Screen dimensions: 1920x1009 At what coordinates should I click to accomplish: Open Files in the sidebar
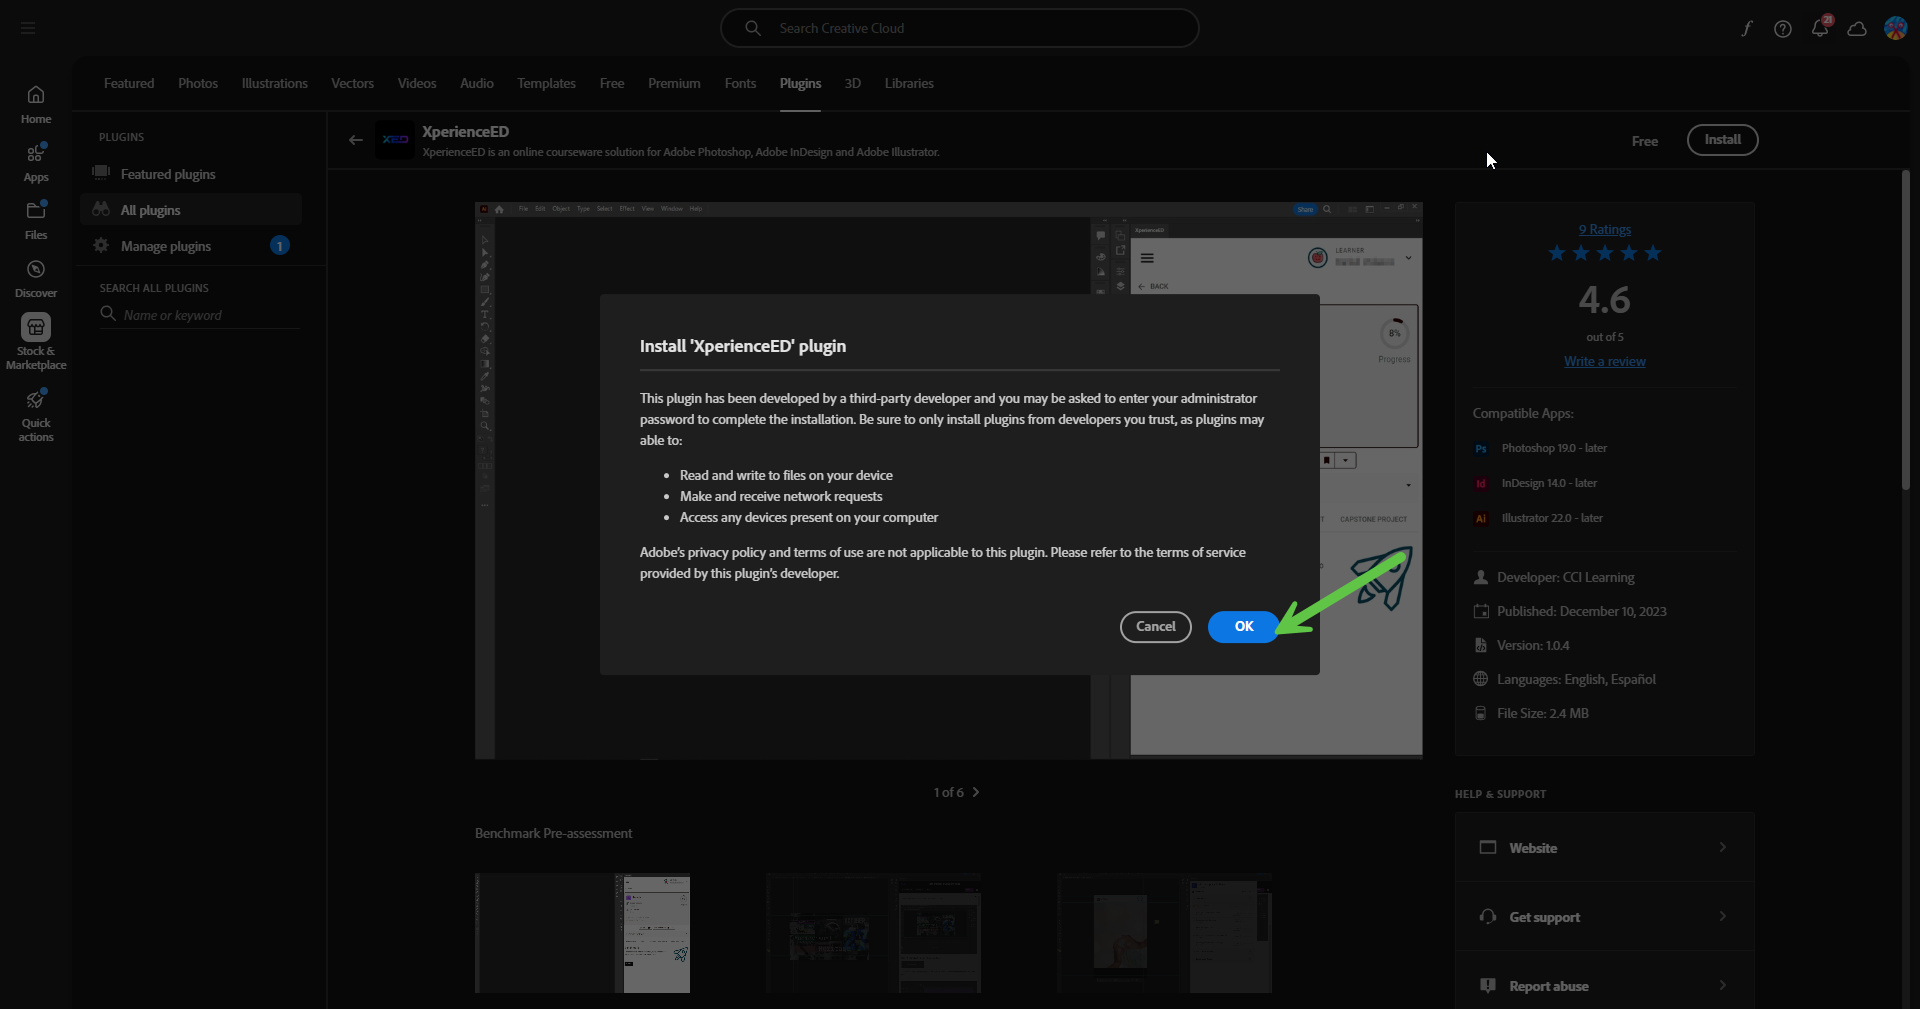36,220
